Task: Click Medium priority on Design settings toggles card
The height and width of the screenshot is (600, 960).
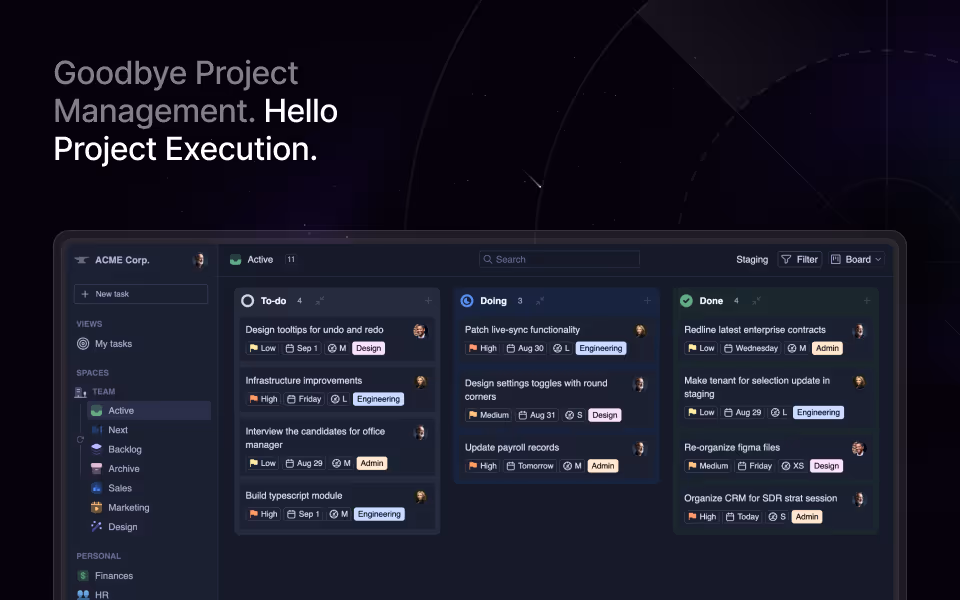Action: pyautogui.click(x=489, y=415)
